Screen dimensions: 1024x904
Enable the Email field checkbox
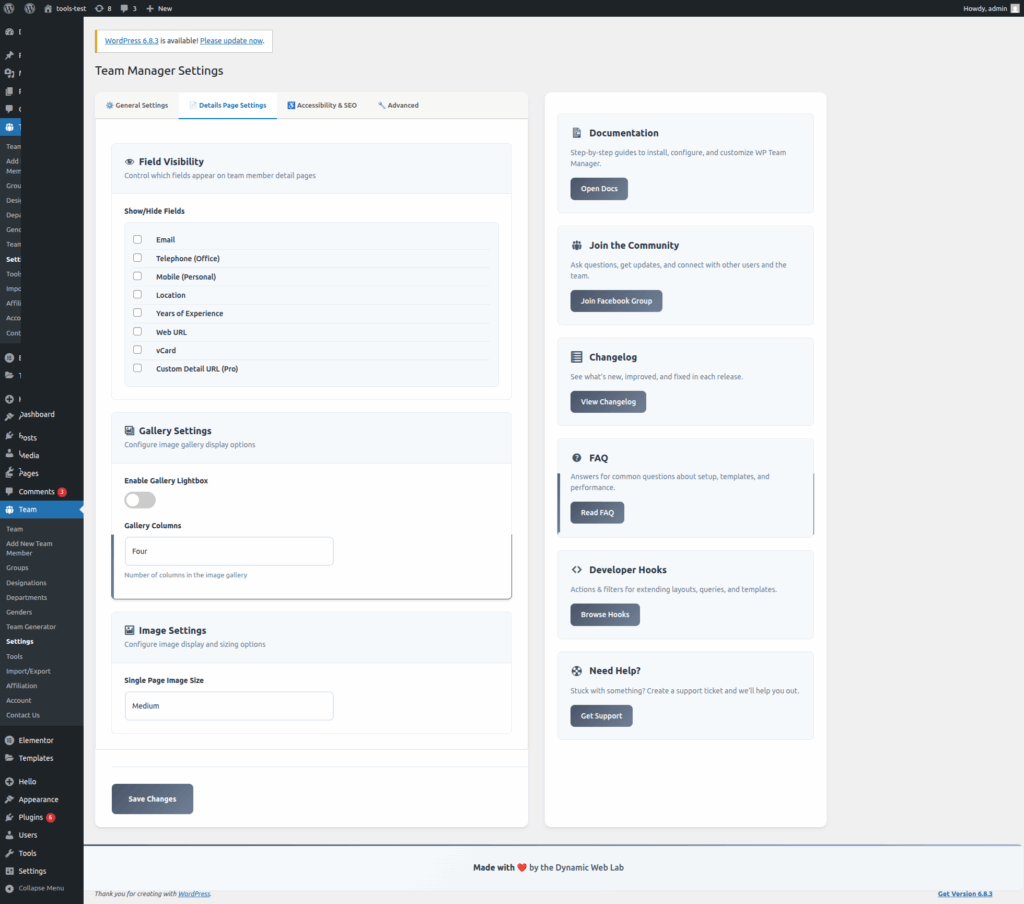137,239
